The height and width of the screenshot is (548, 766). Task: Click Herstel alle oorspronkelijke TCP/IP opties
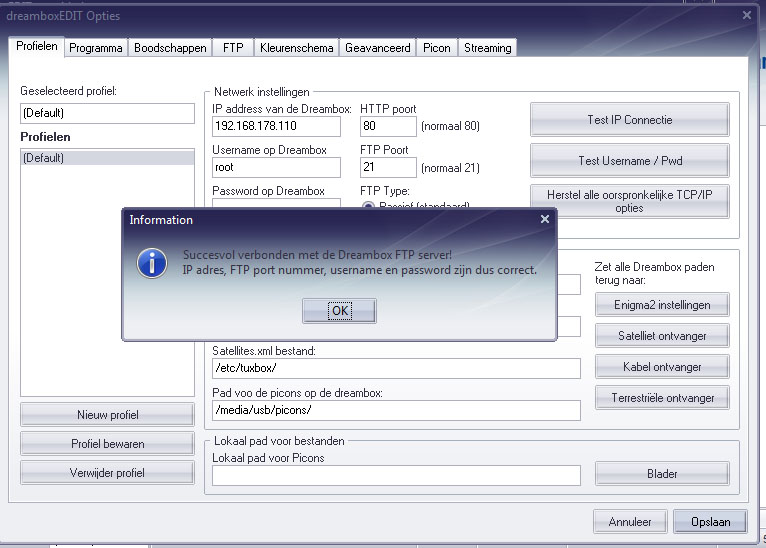coord(630,201)
